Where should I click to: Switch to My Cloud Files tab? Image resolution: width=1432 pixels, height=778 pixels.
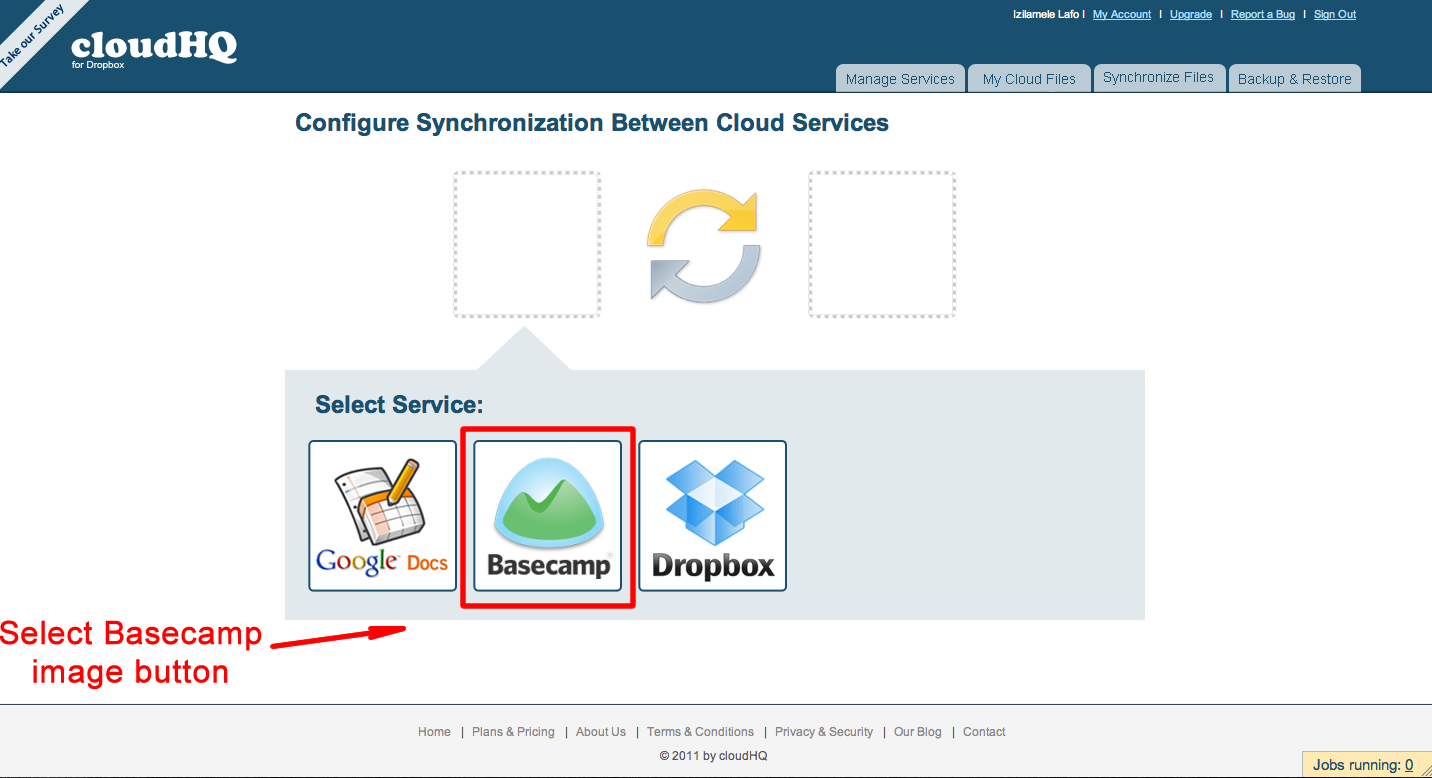pos(1029,79)
